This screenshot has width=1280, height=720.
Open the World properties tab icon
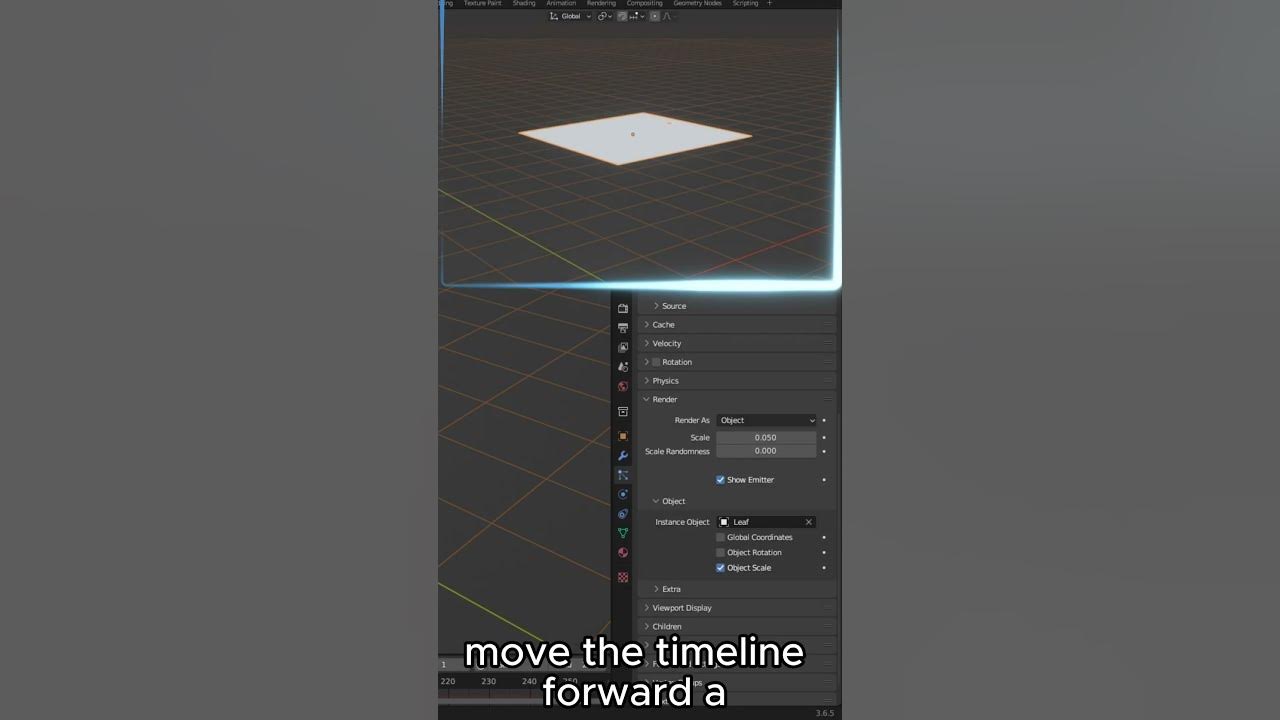click(x=623, y=386)
